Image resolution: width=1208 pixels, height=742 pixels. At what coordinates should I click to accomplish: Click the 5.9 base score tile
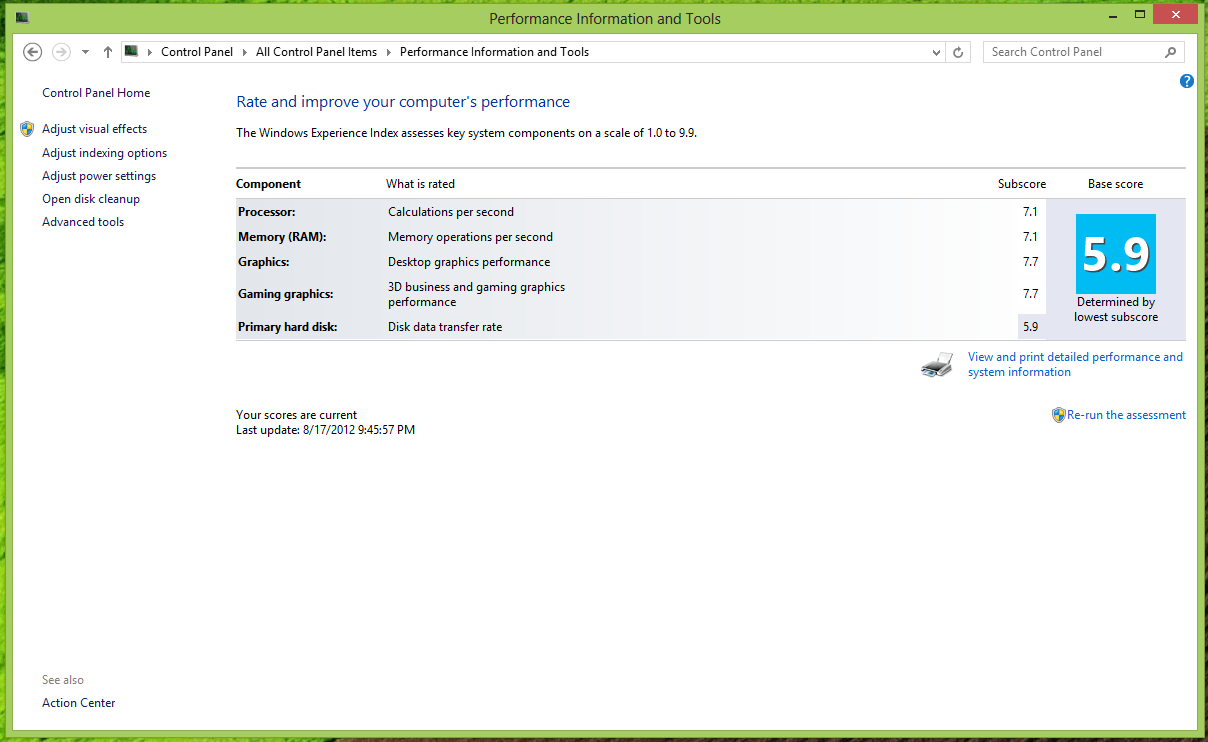coord(1116,254)
